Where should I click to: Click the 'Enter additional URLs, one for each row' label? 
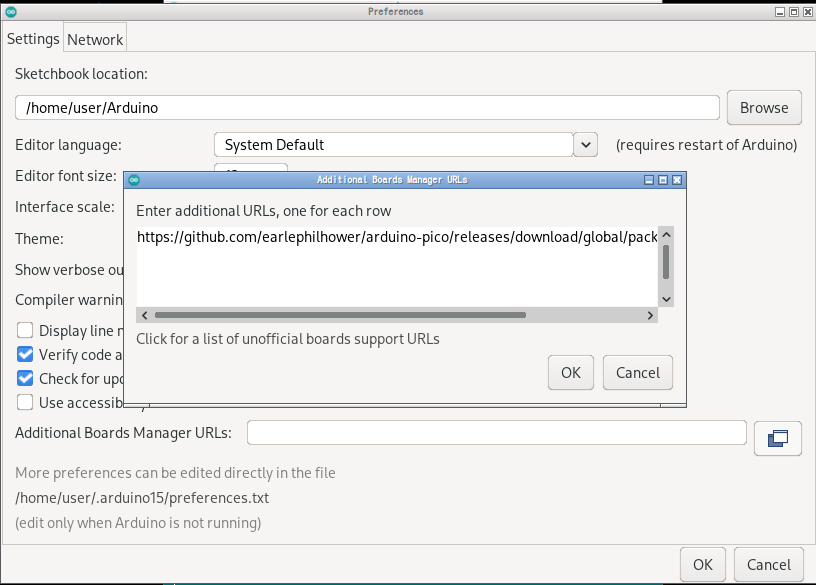(x=263, y=211)
